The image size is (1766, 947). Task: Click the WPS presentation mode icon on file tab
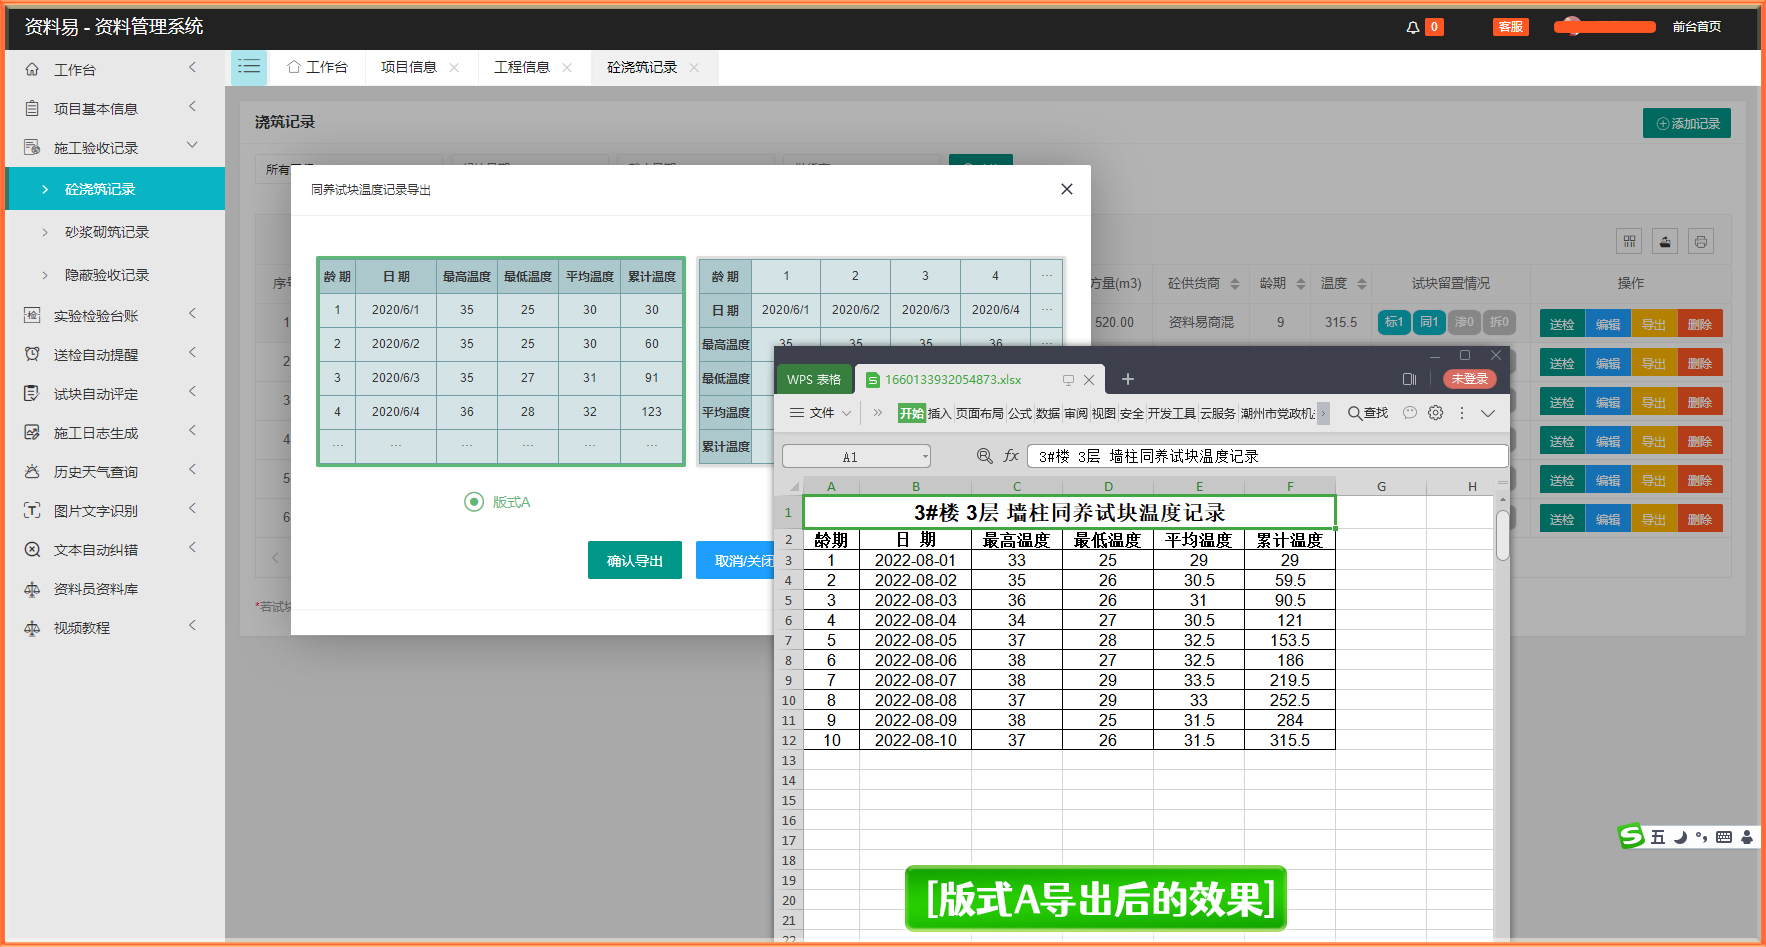(x=1068, y=380)
